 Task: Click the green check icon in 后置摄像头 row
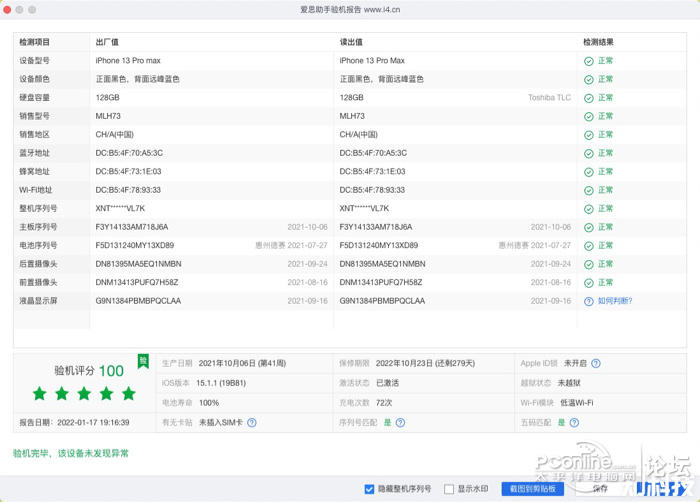tap(589, 264)
